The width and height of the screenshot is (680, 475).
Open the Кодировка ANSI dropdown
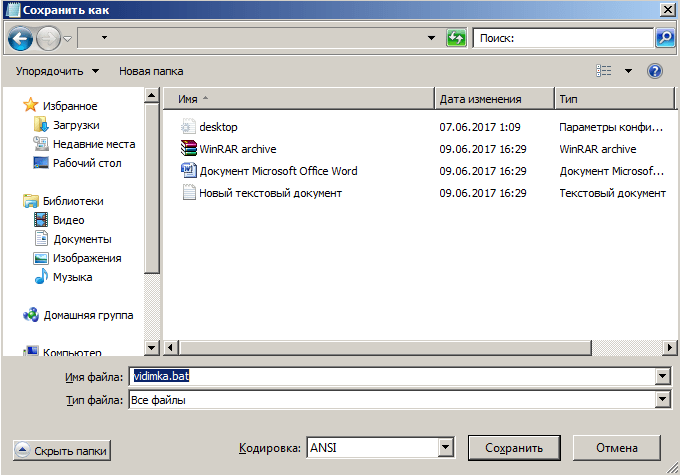pyautogui.click(x=445, y=447)
